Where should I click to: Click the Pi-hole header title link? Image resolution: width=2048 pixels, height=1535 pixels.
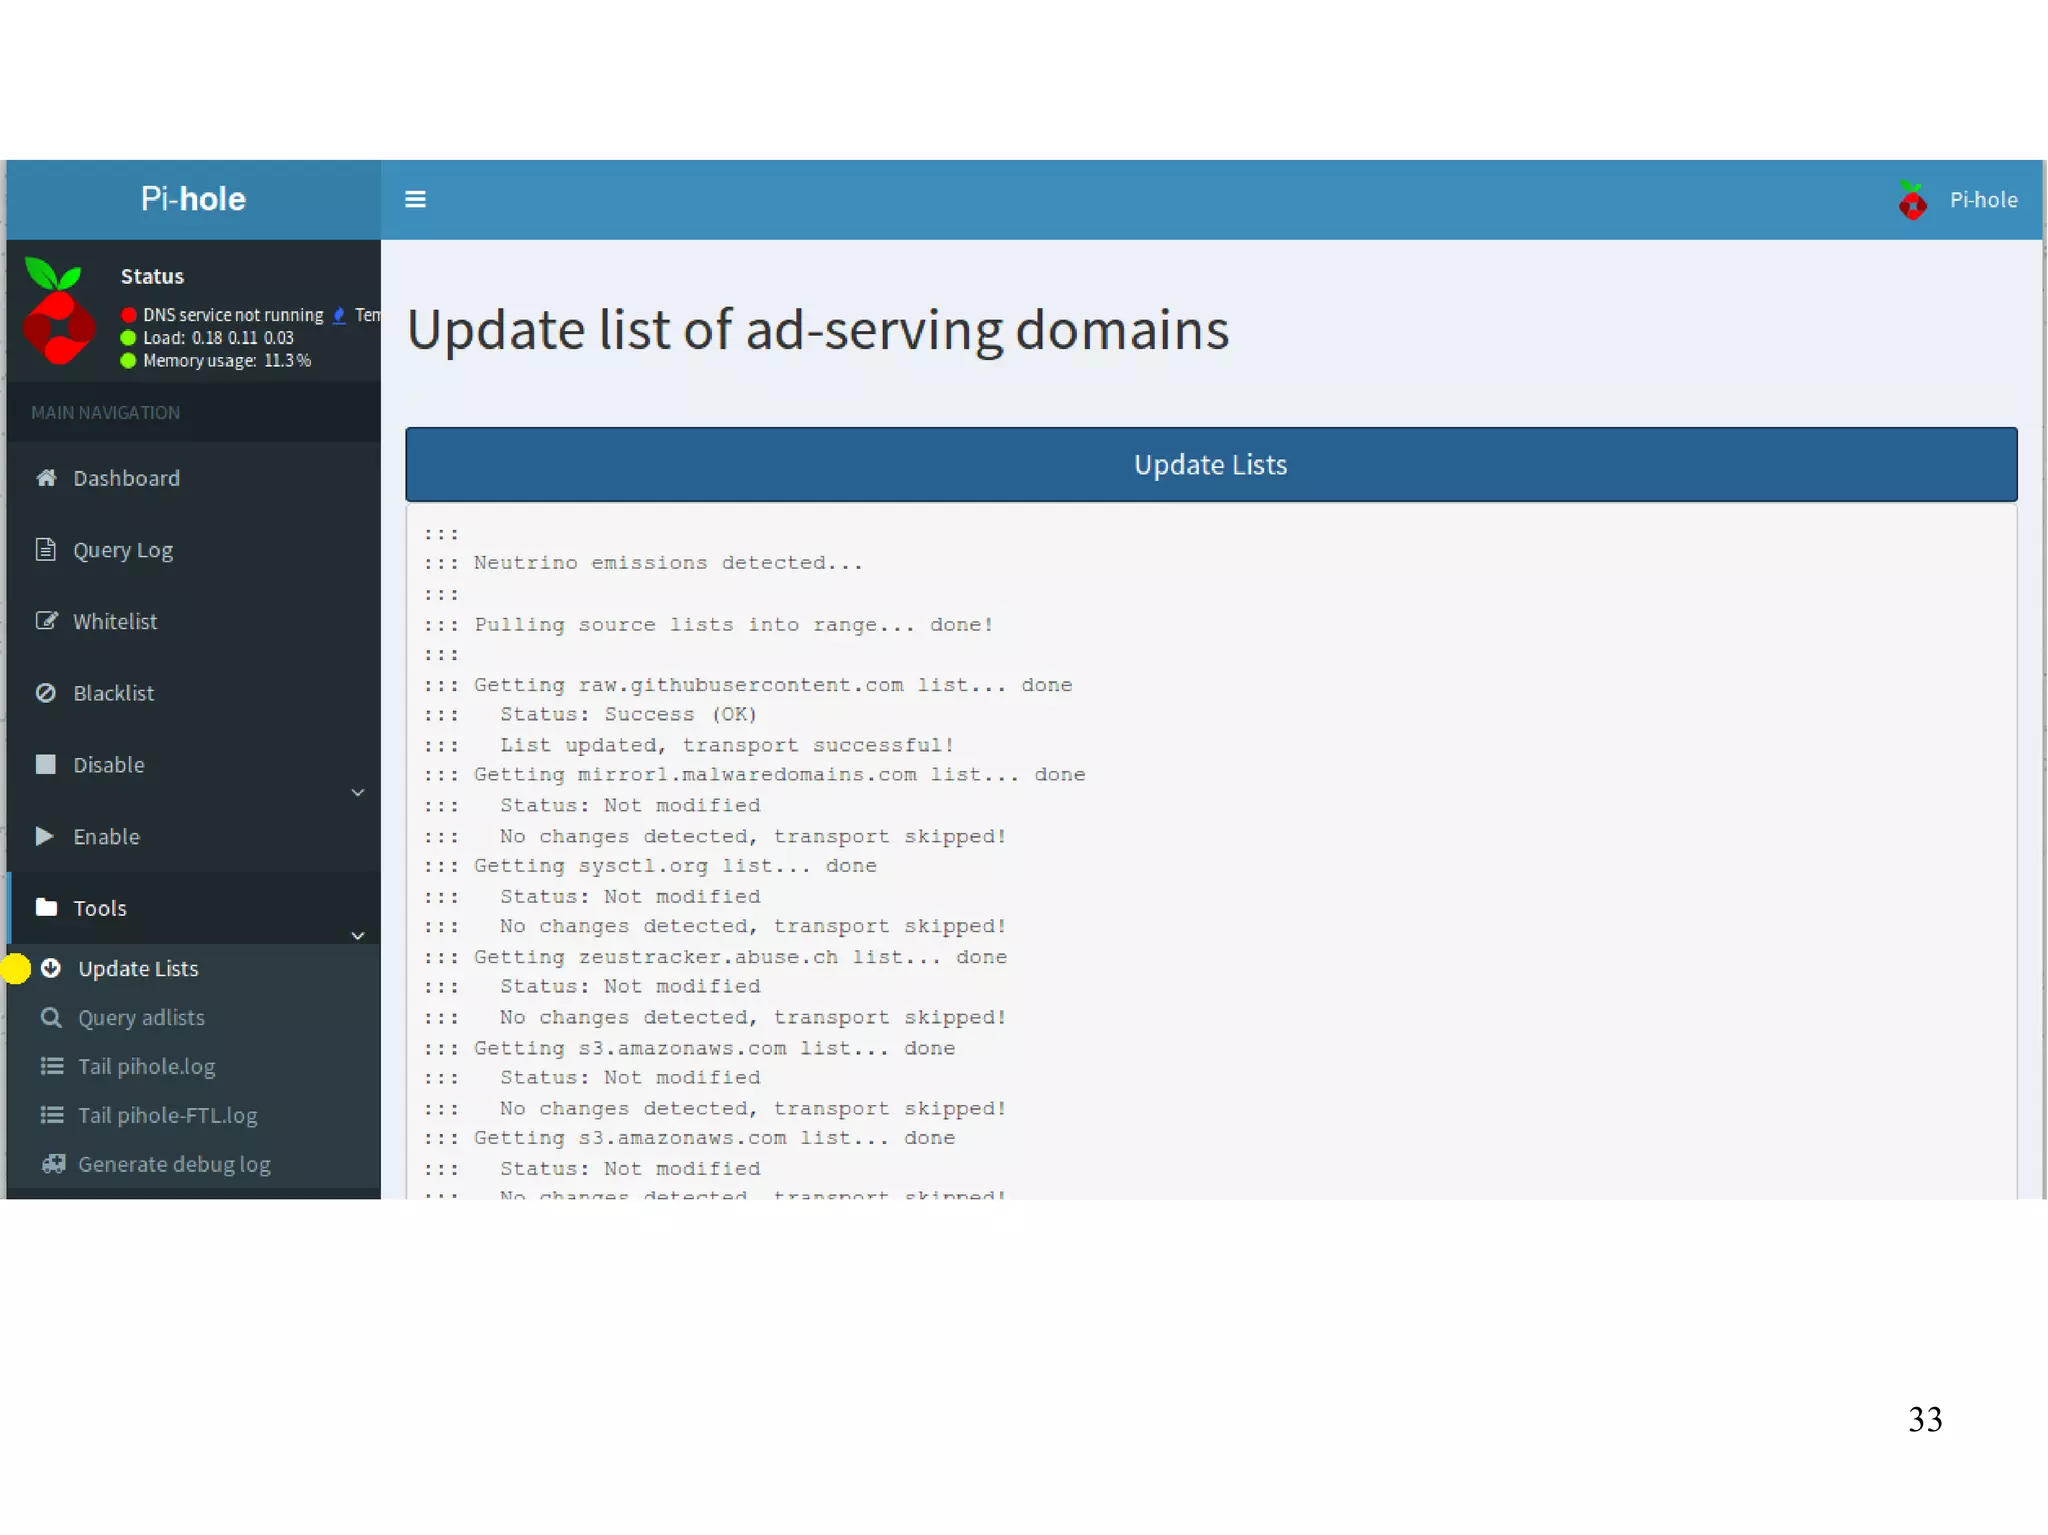(x=193, y=199)
